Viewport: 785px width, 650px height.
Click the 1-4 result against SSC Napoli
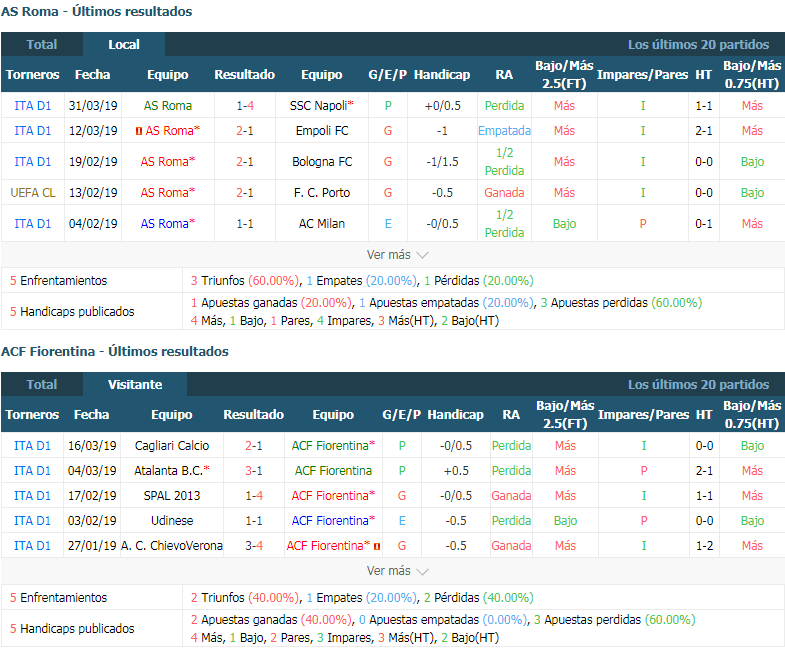point(245,106)
